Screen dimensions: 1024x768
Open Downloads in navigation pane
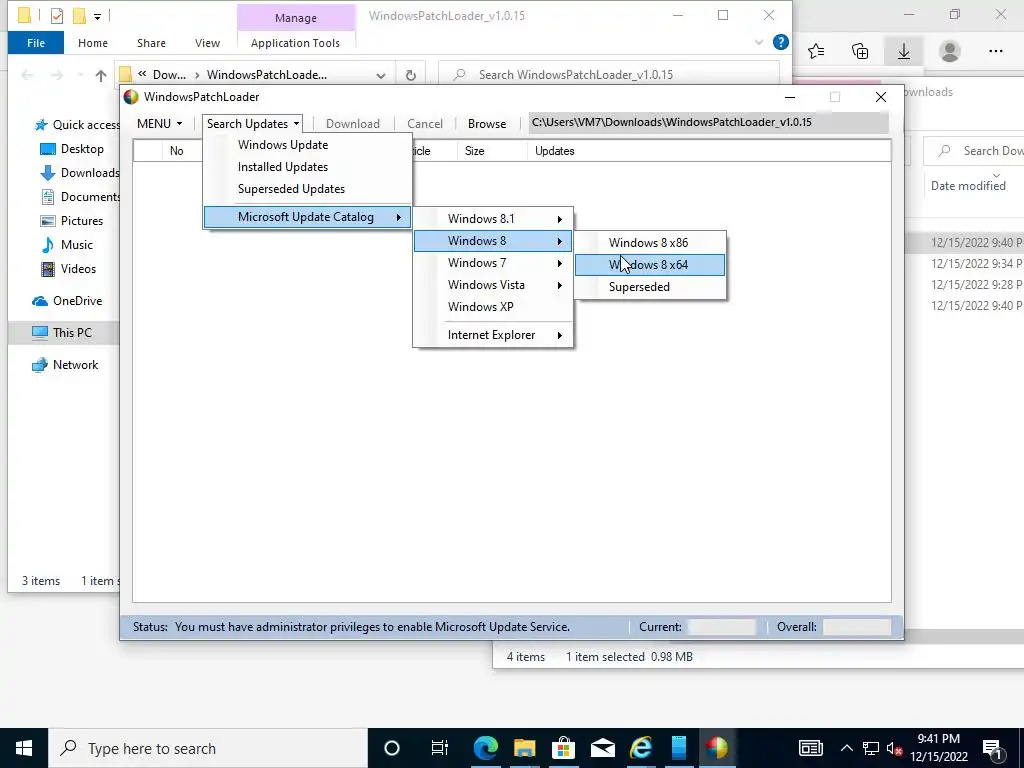click(x=80, y=173)
